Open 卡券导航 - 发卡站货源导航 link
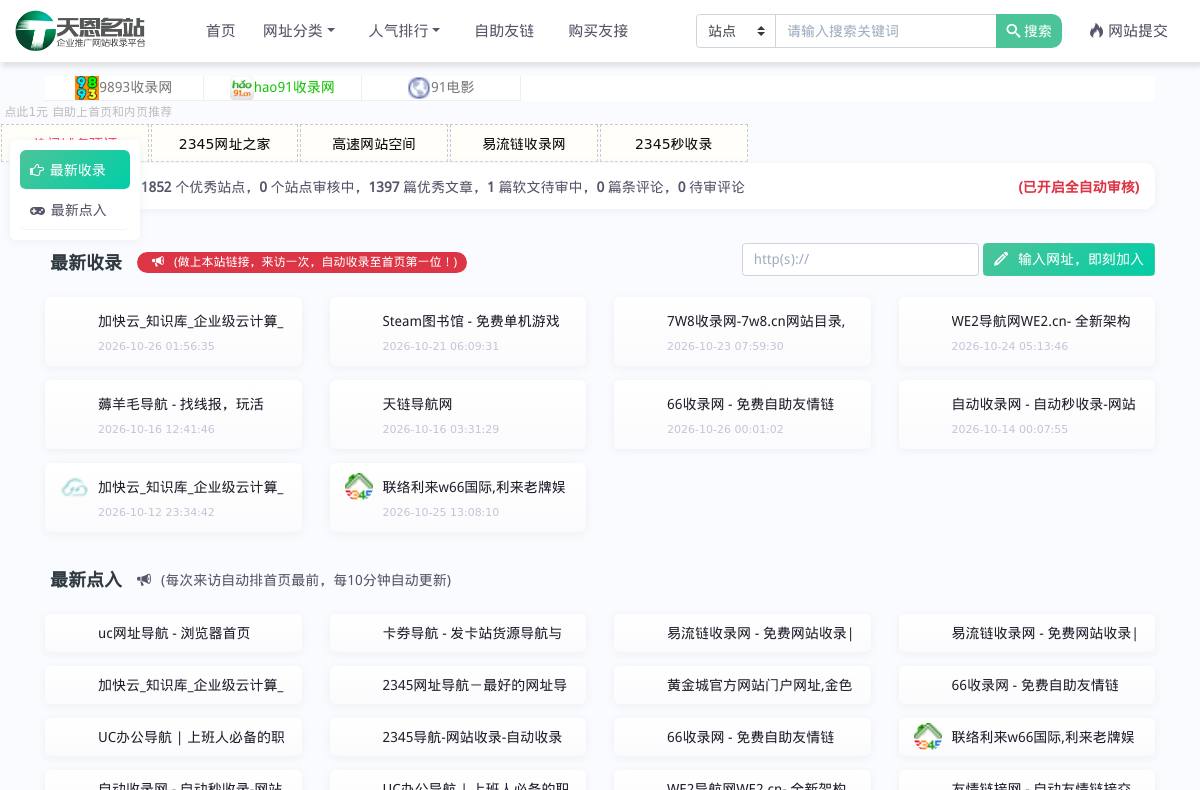The image size is (1200, 790). click(x=458, y=633)
